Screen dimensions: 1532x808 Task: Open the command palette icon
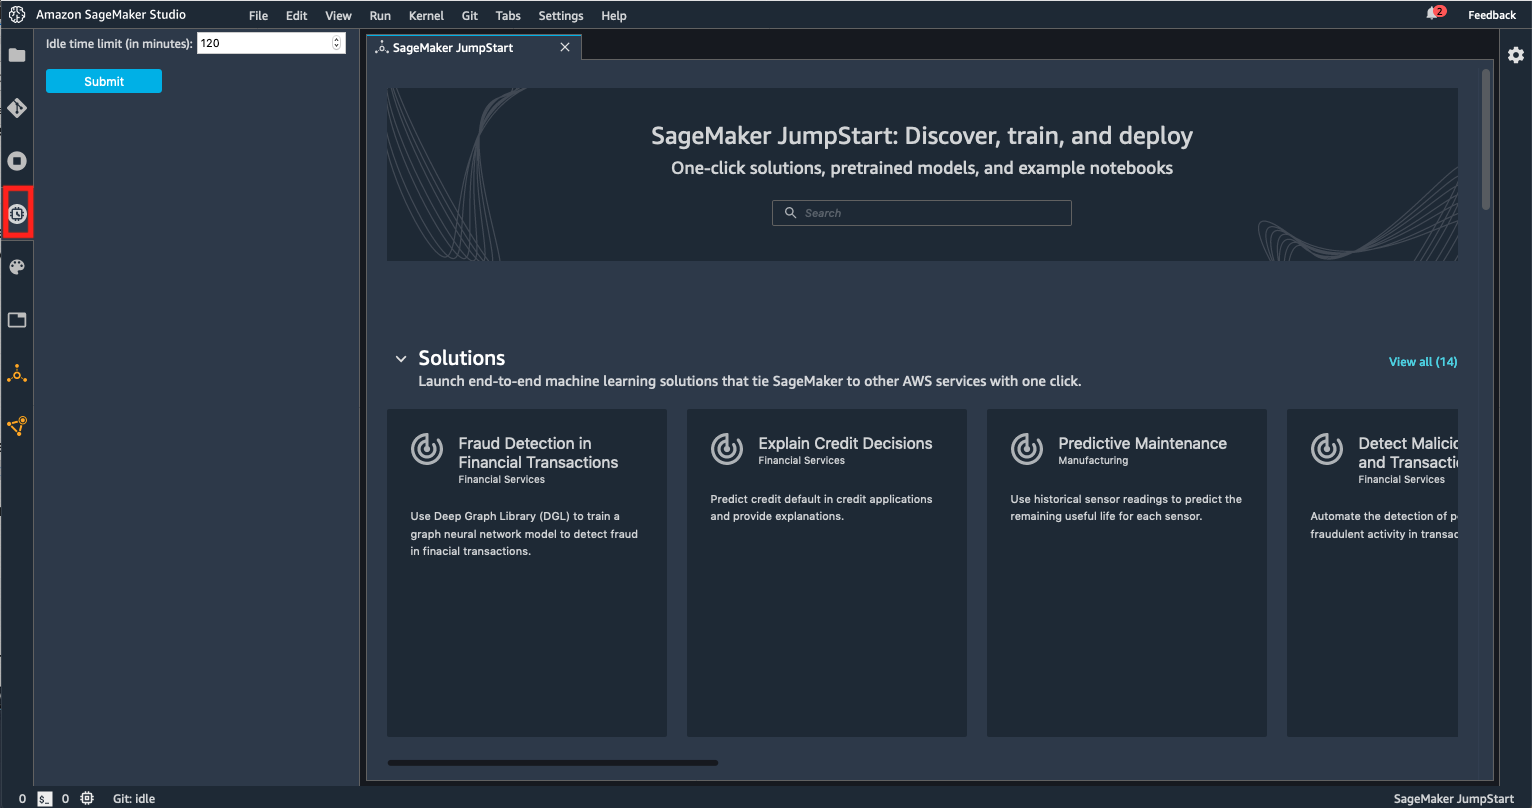[17, 267]
